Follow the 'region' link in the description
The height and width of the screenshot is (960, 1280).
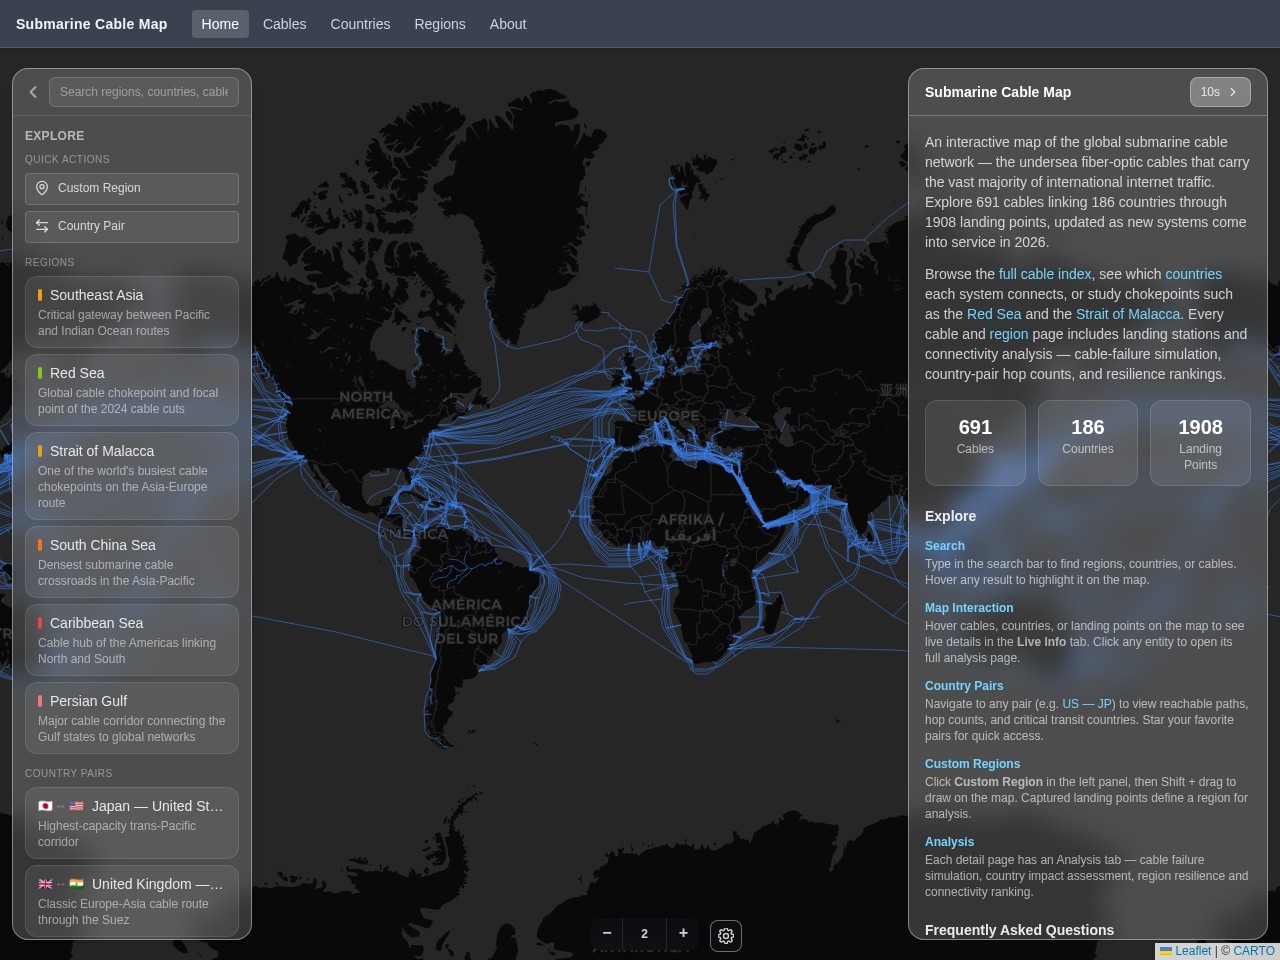pos(1009,334)
